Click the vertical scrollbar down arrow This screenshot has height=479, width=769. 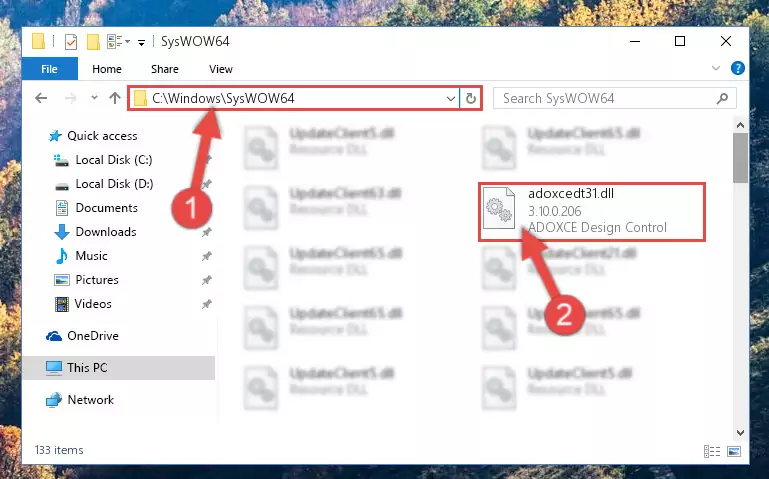click(740, 433)
